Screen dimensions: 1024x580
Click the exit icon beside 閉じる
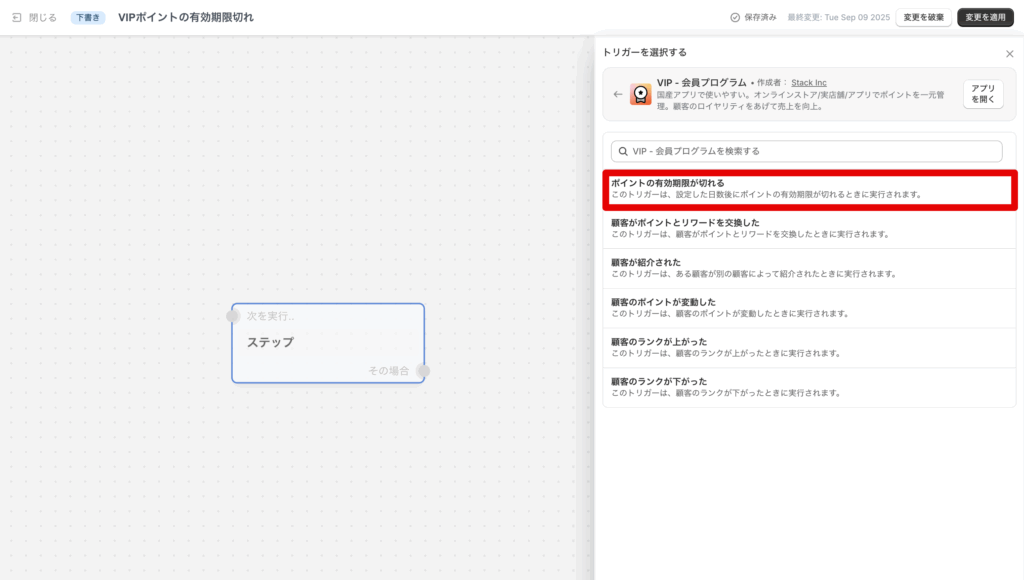(17, 18)
